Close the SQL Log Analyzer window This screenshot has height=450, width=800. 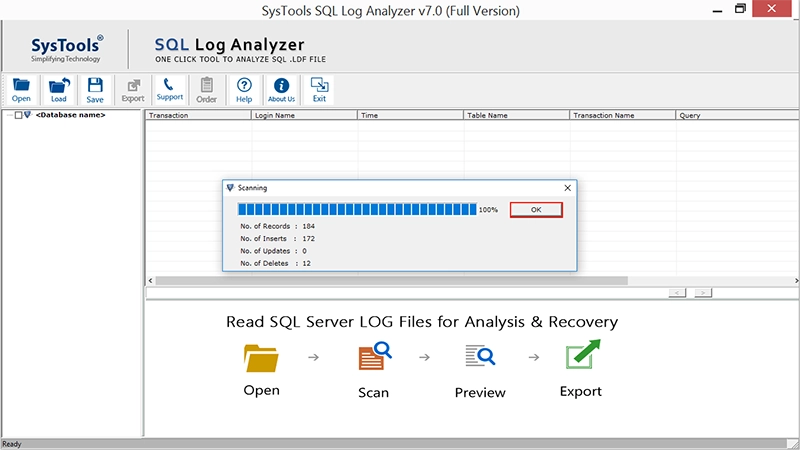[772, 9]
